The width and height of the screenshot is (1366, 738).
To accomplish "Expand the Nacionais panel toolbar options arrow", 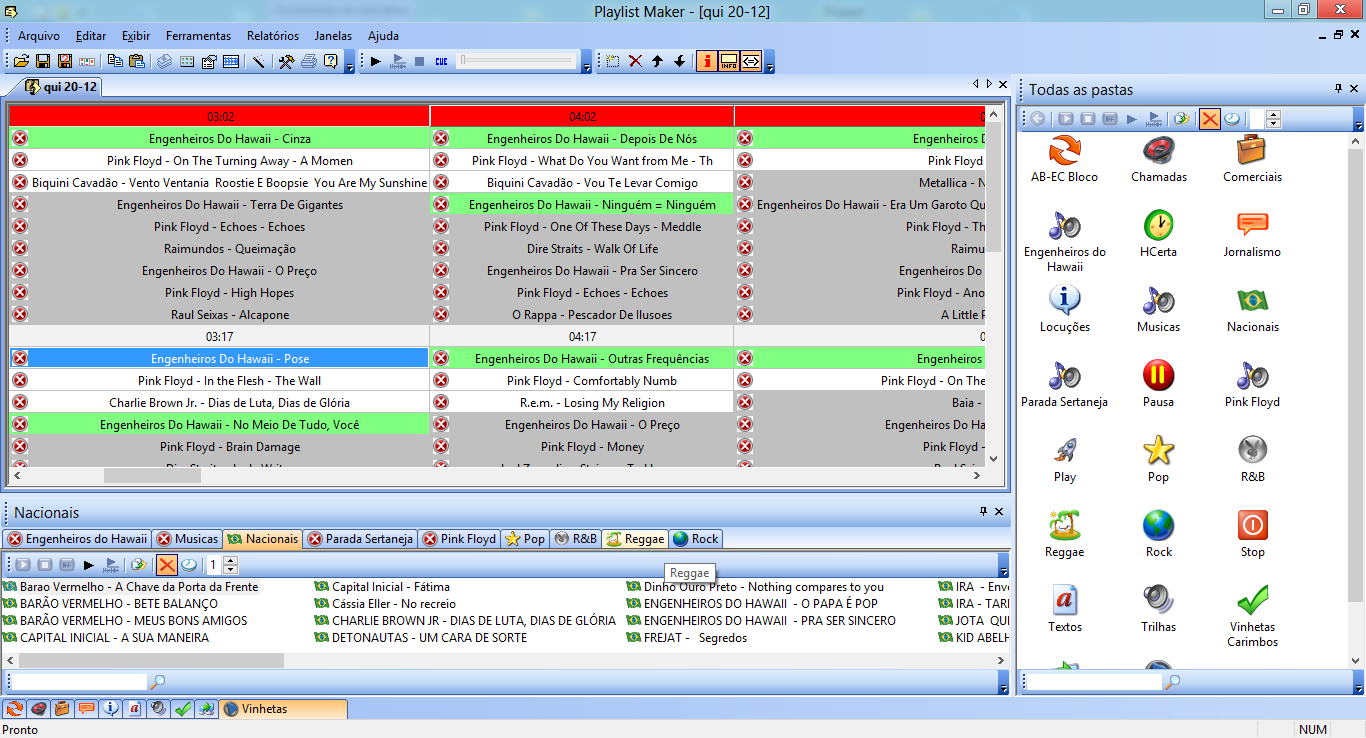I will 1003,567.
